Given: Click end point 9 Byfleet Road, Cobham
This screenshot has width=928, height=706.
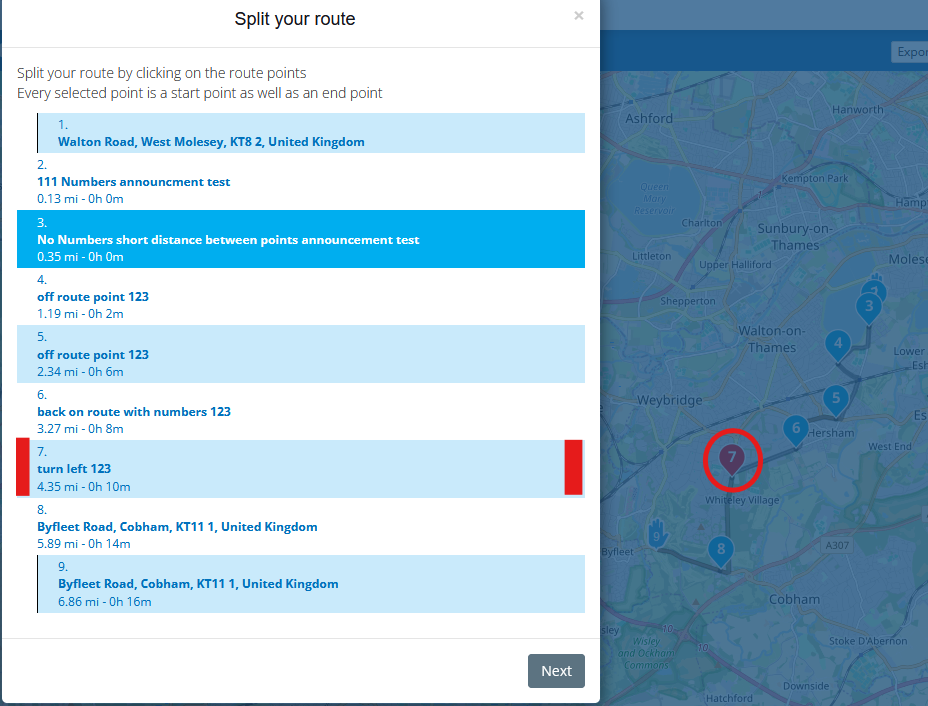Looking at the screenshot, I should (x=310, y=584).
